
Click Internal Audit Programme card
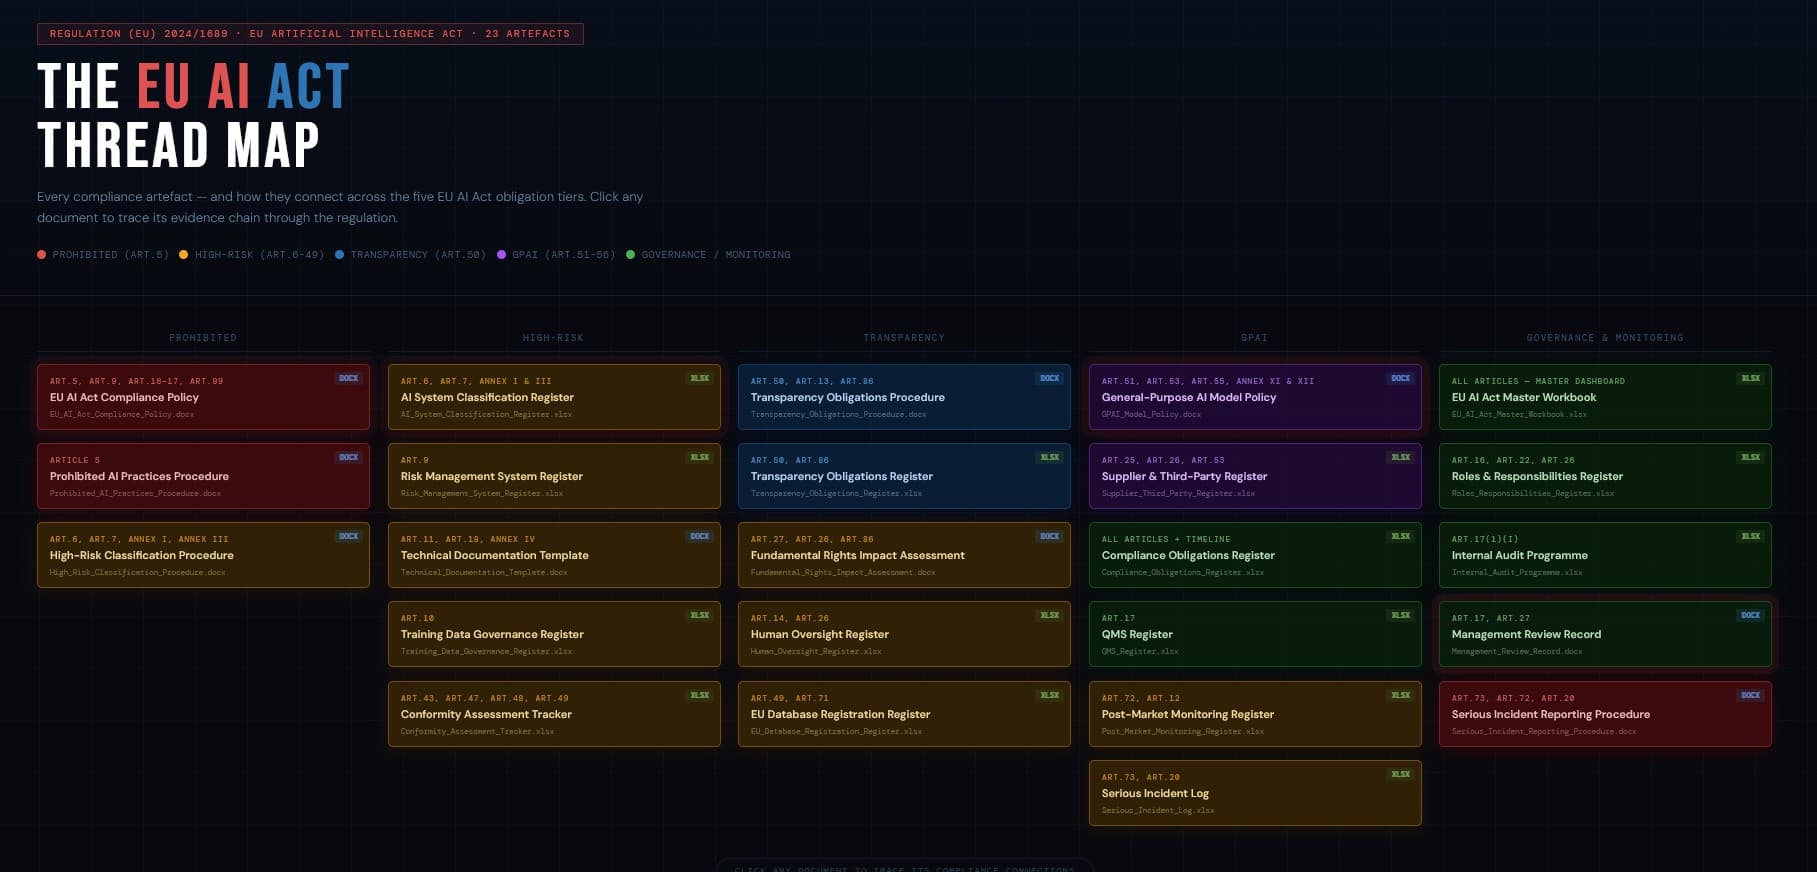click(1605, 555)
